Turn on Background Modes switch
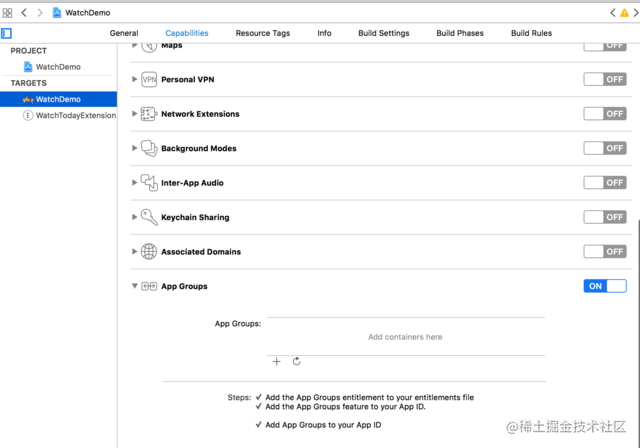640x448 pixels. tap(605, 149)
